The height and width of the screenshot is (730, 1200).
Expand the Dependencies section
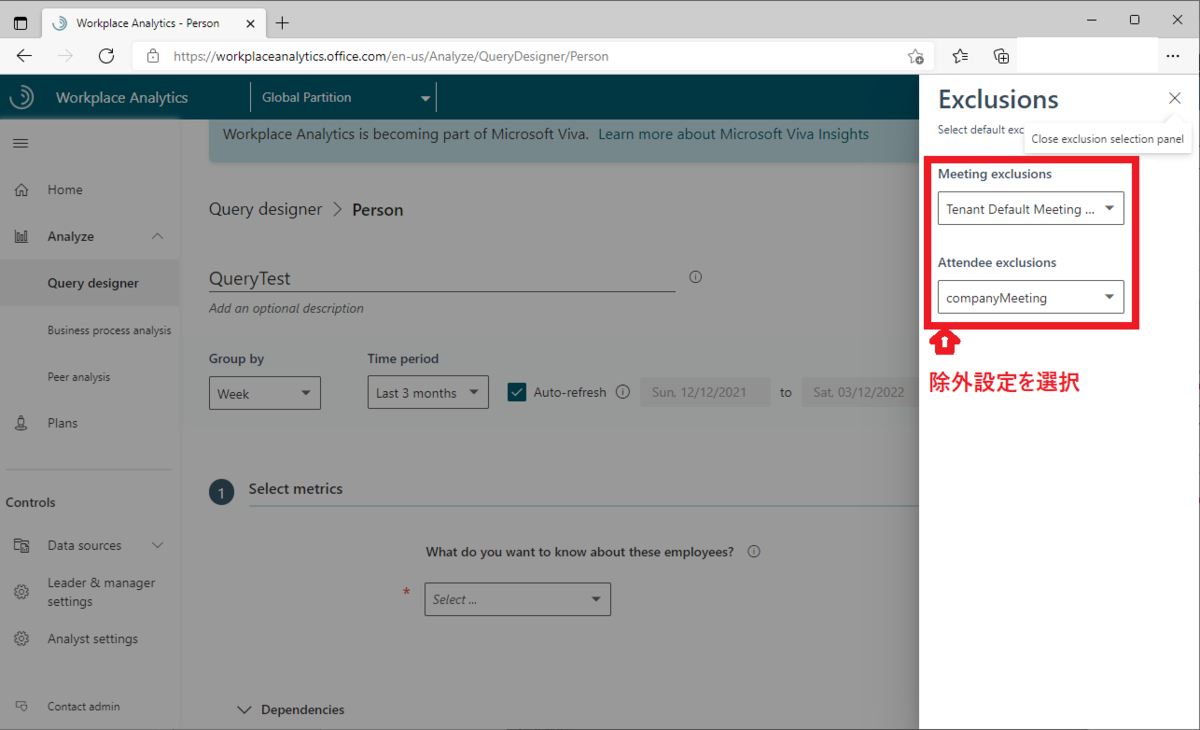click(x=290, y=709)
